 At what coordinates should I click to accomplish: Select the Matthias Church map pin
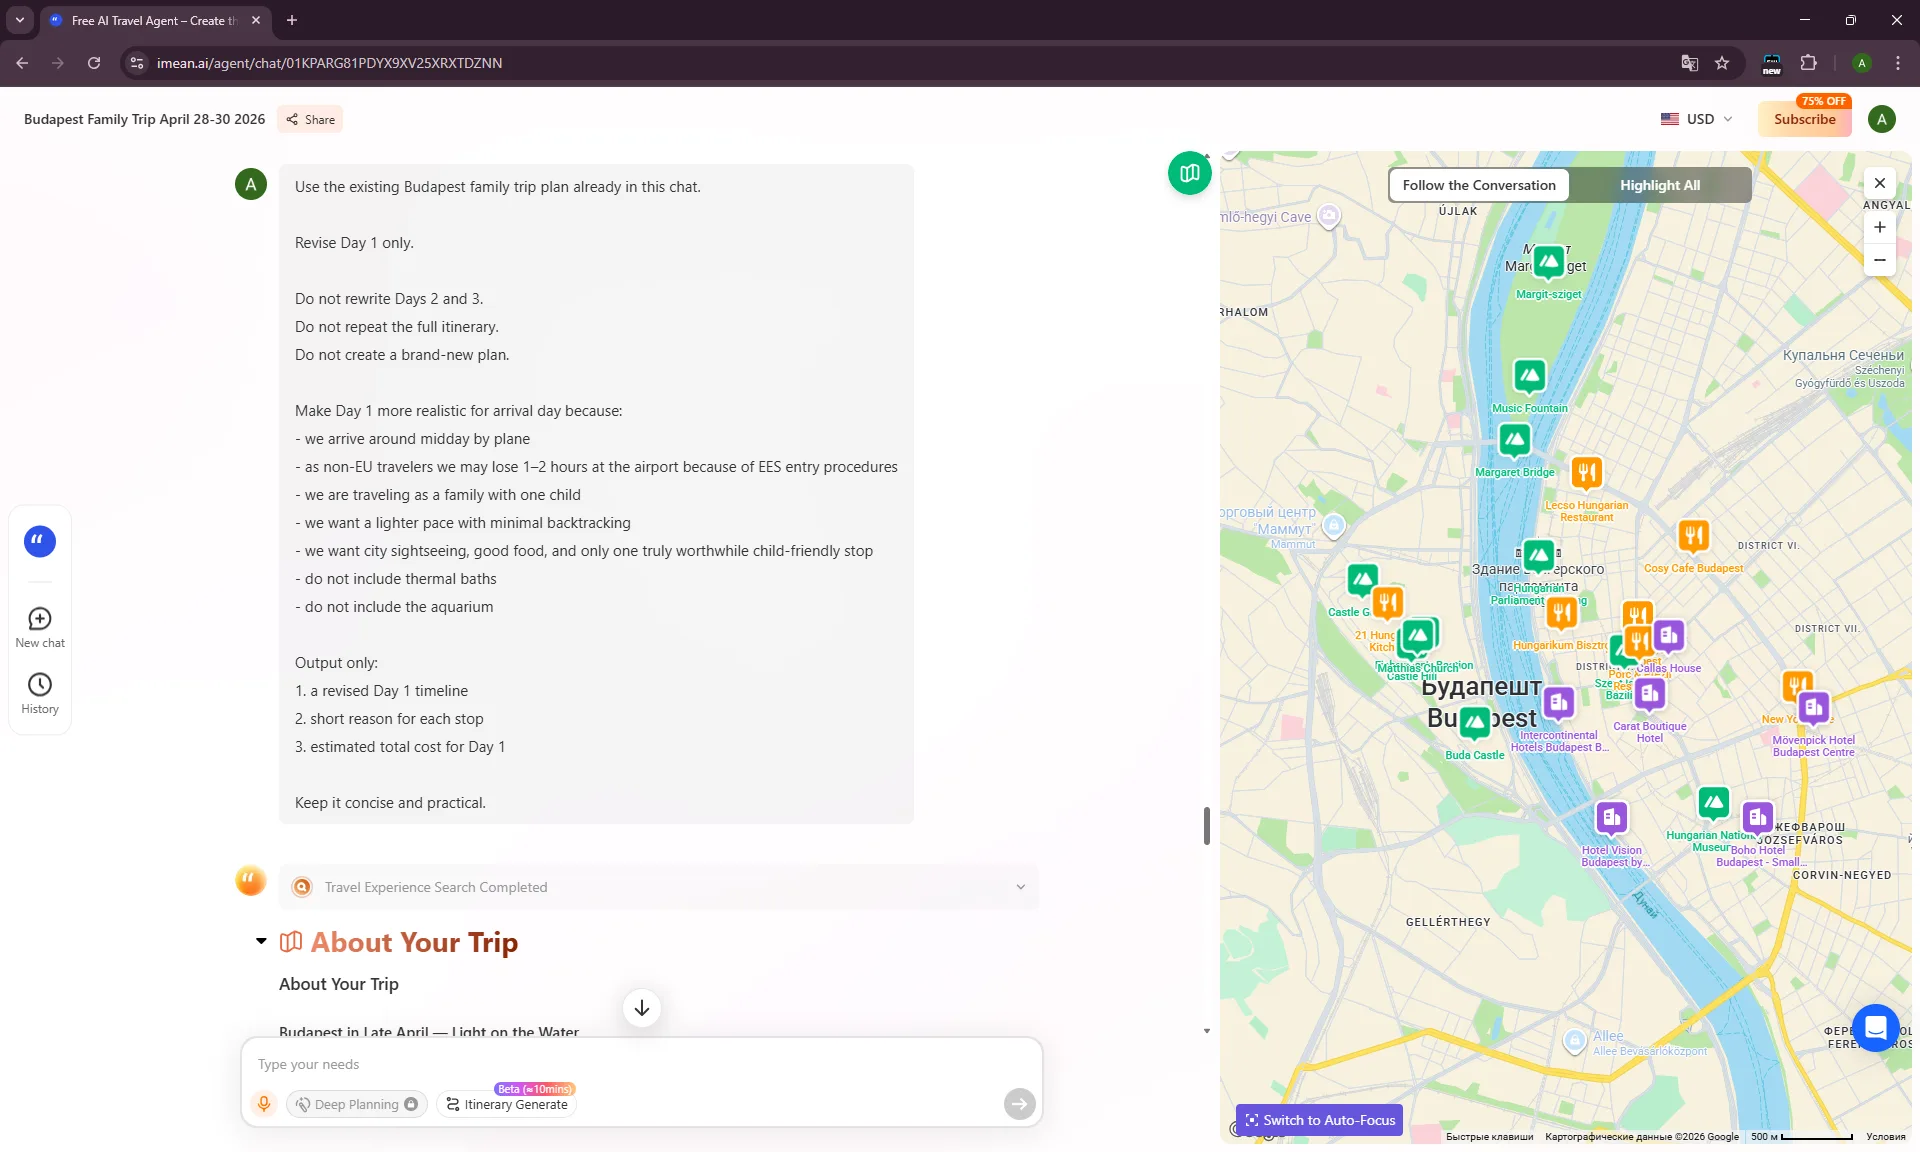tap(1418, 636)
